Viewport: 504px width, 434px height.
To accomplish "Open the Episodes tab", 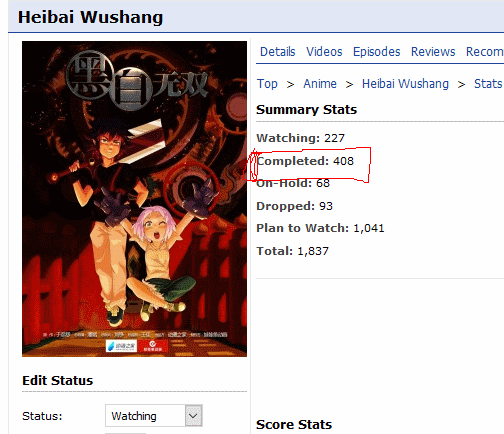I will point(376,52).
